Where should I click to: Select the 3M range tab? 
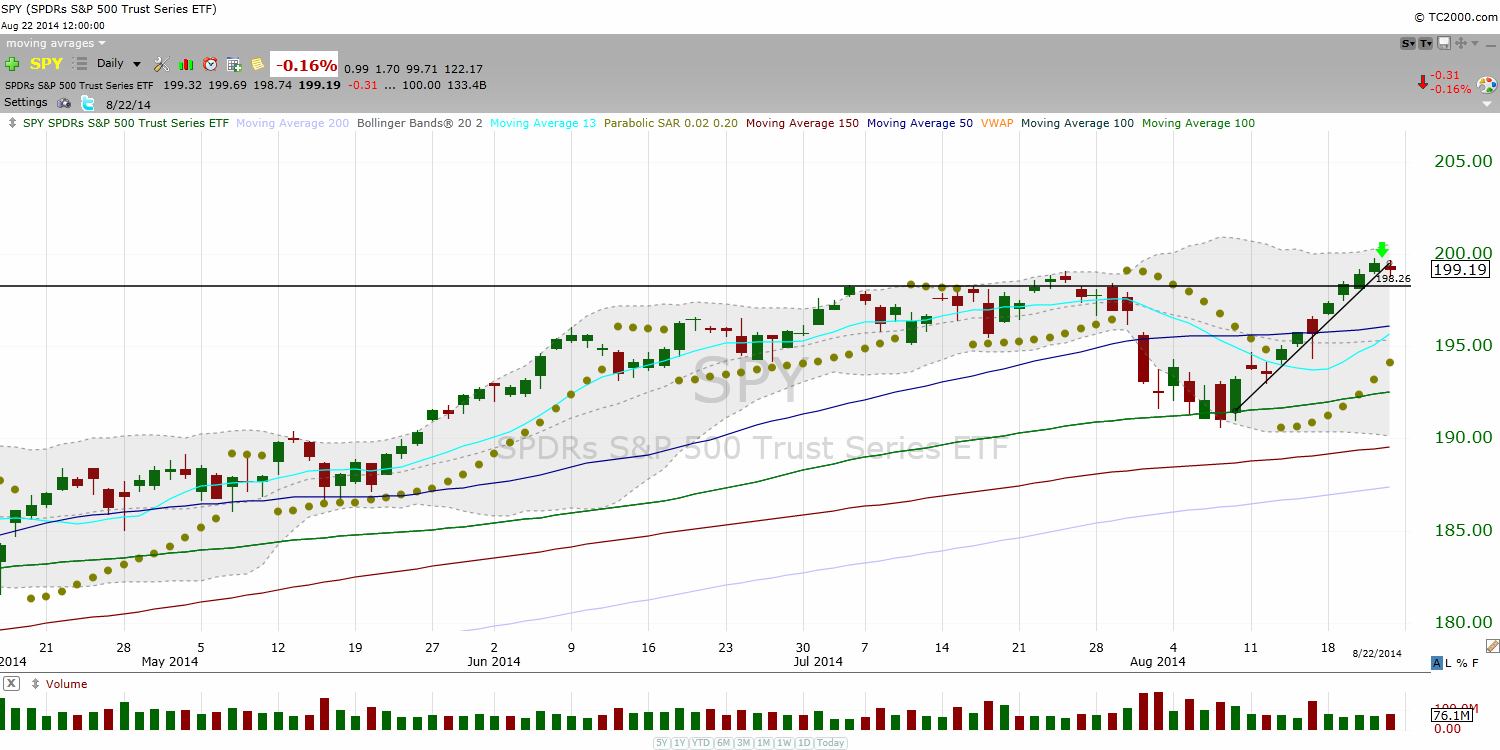tap(743, 743)
